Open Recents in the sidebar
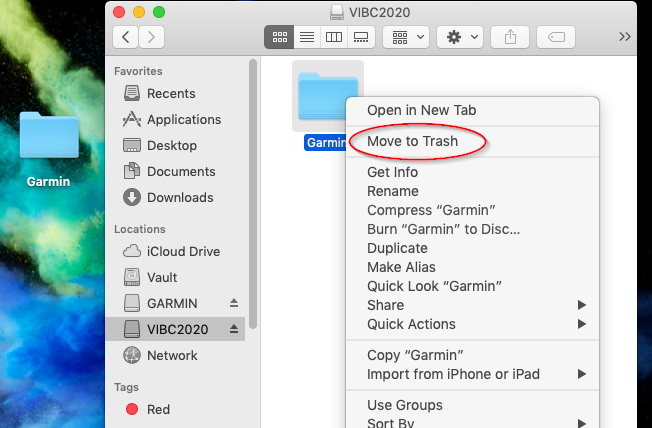Viewport: 652px width, 428px height. coord(177,94)
